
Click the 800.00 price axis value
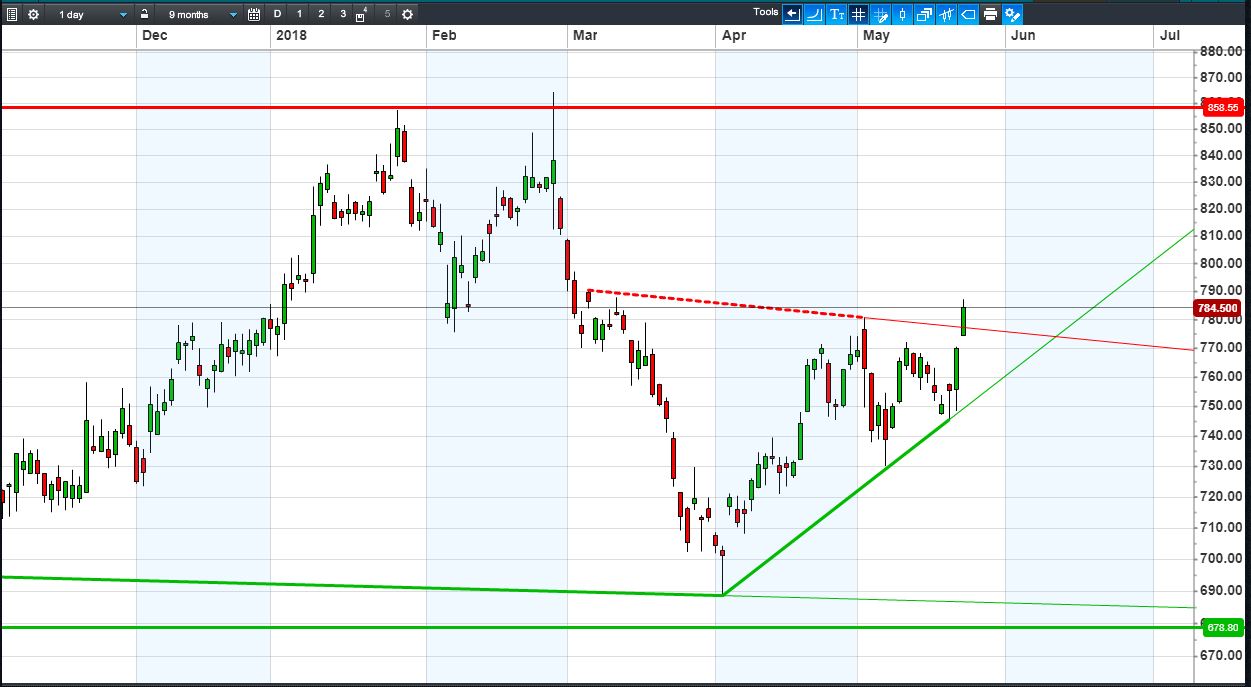point(1221,263)
